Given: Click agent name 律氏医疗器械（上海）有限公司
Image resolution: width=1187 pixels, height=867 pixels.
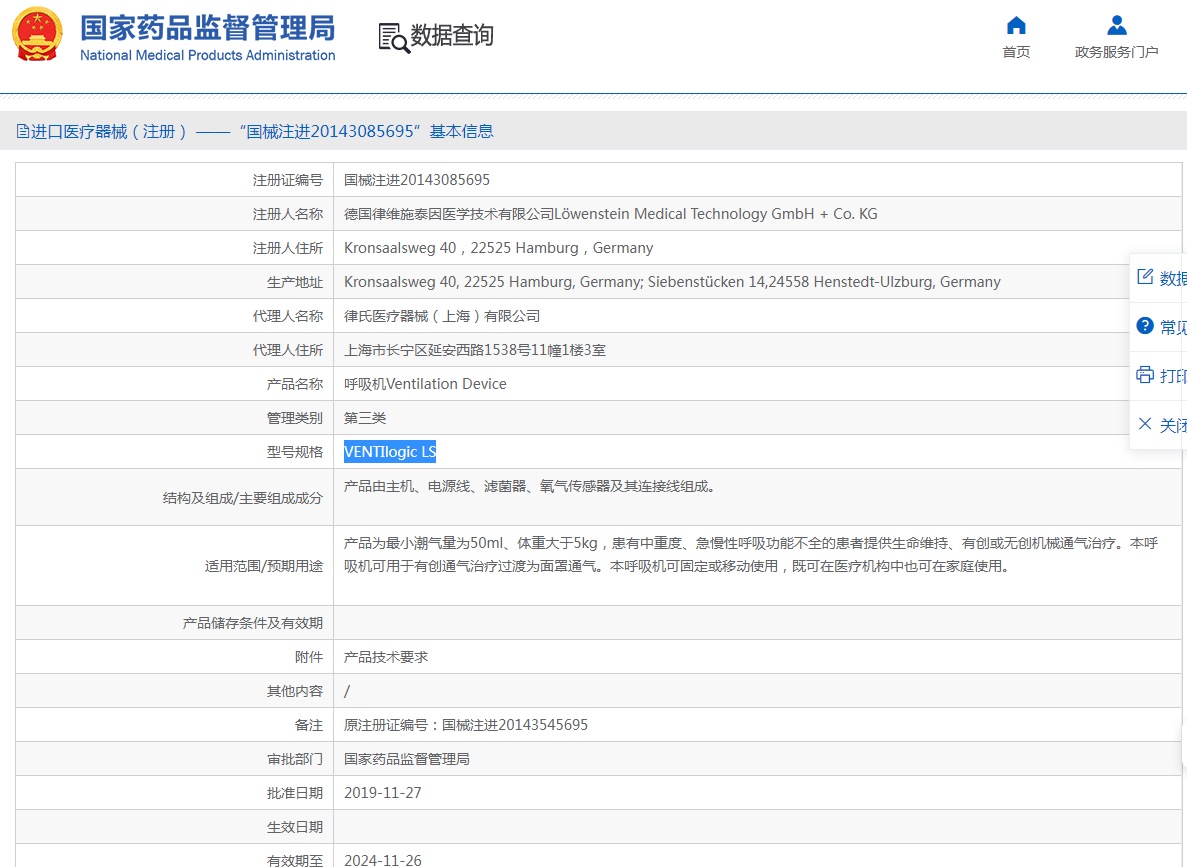Looking at the screenshot, I should tap(442, 317).
